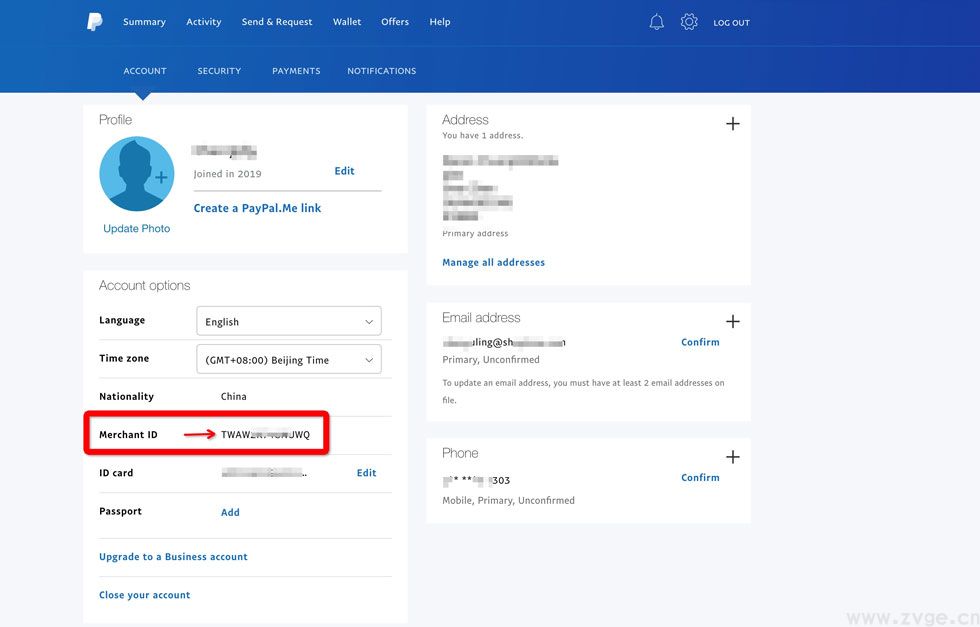Image resolution: width=980 pixels, height=627 pixels.
Task: Add an email using the plus icon
Action: [733, 322]
